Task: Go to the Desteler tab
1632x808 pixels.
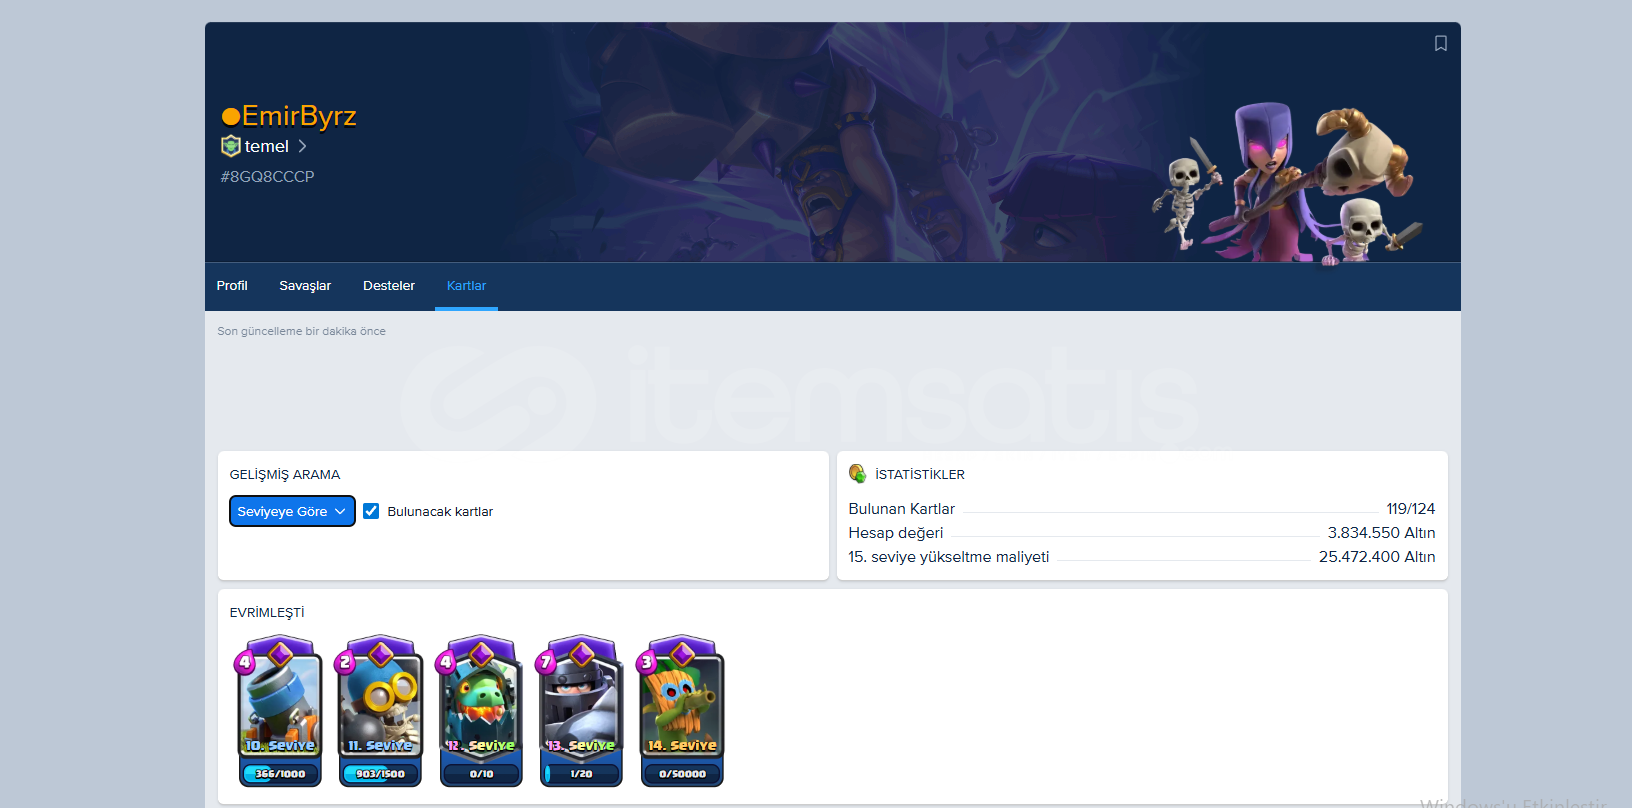Action: point(389,286)
